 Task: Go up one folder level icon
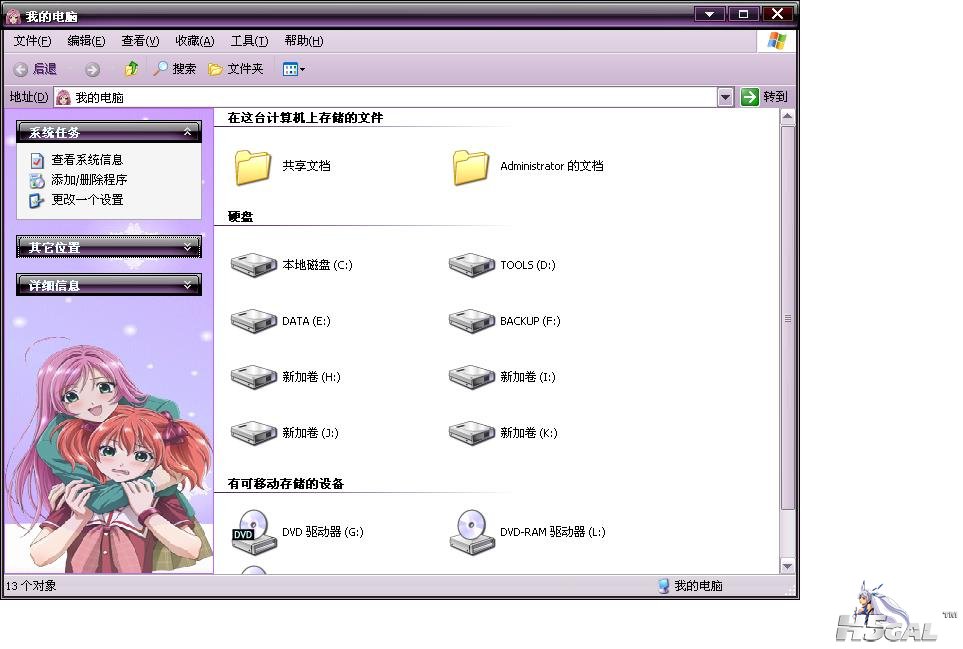coord(131,69)
